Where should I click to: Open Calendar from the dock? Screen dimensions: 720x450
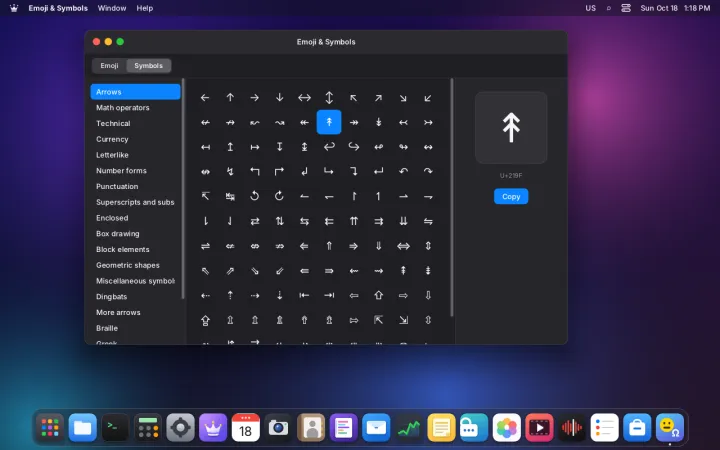246,428
